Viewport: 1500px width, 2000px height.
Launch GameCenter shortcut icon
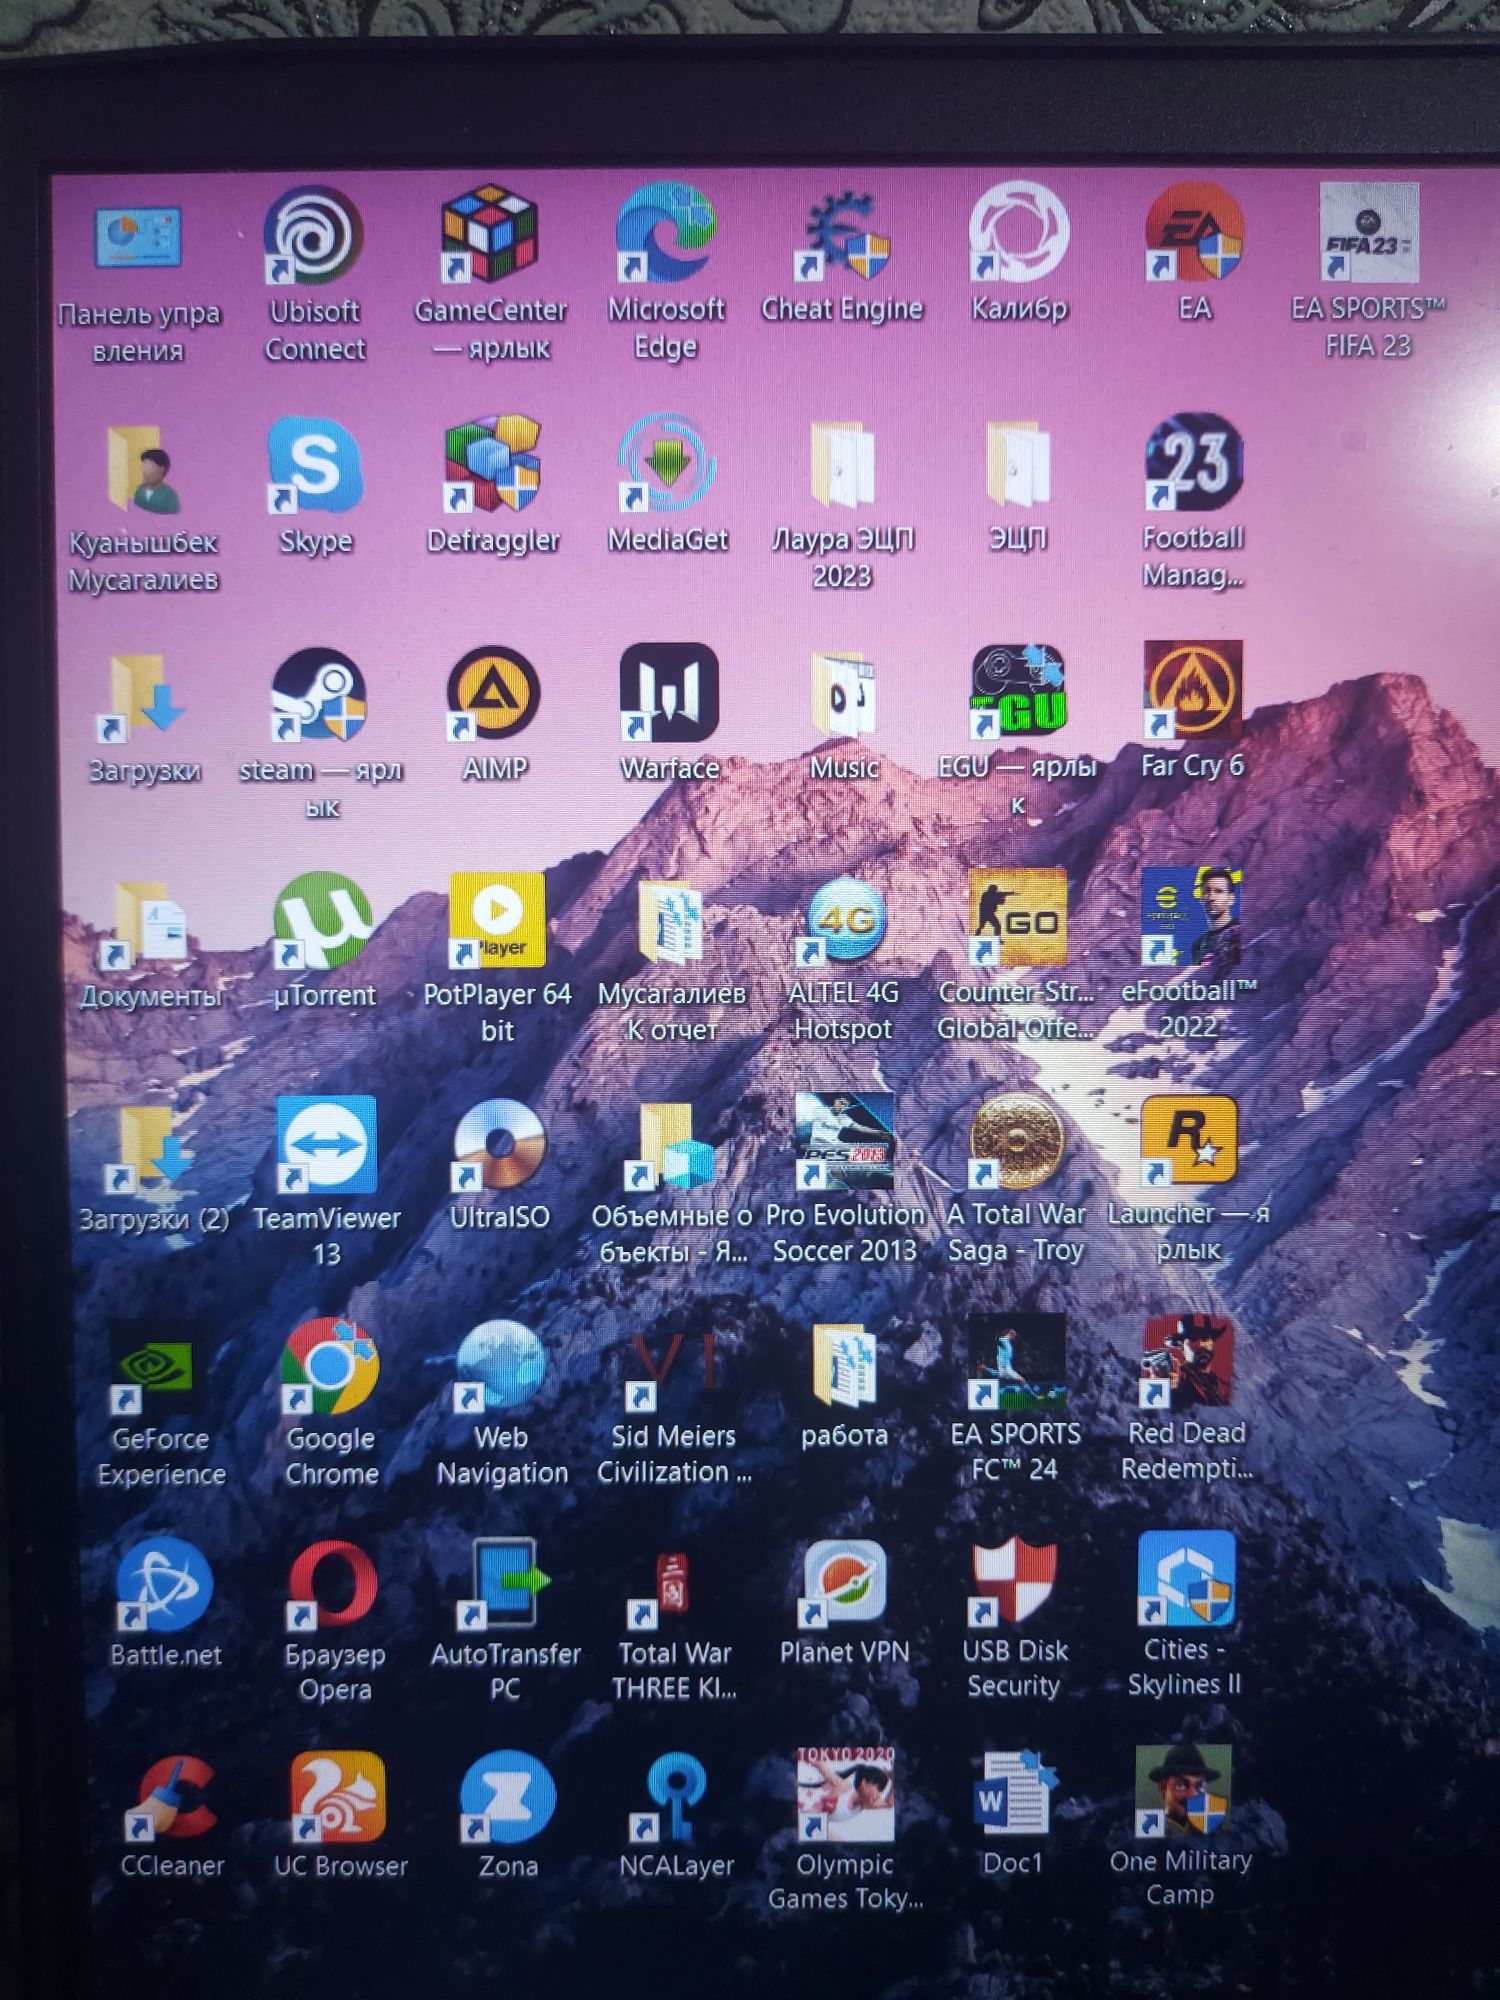pos(490,234)
